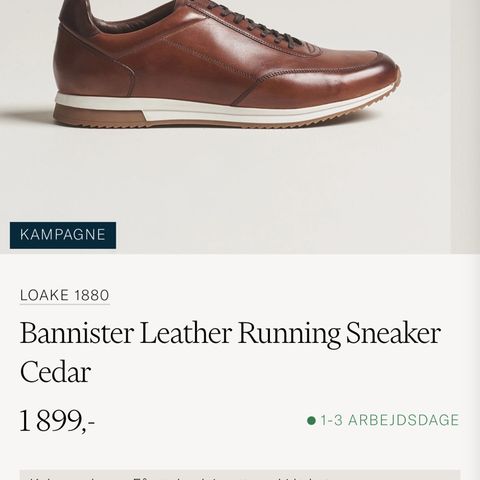The image size is (480, 480).
Task: Click the 1-3 ARBEJDSDAGE delivery status
Action: [389, 420]
